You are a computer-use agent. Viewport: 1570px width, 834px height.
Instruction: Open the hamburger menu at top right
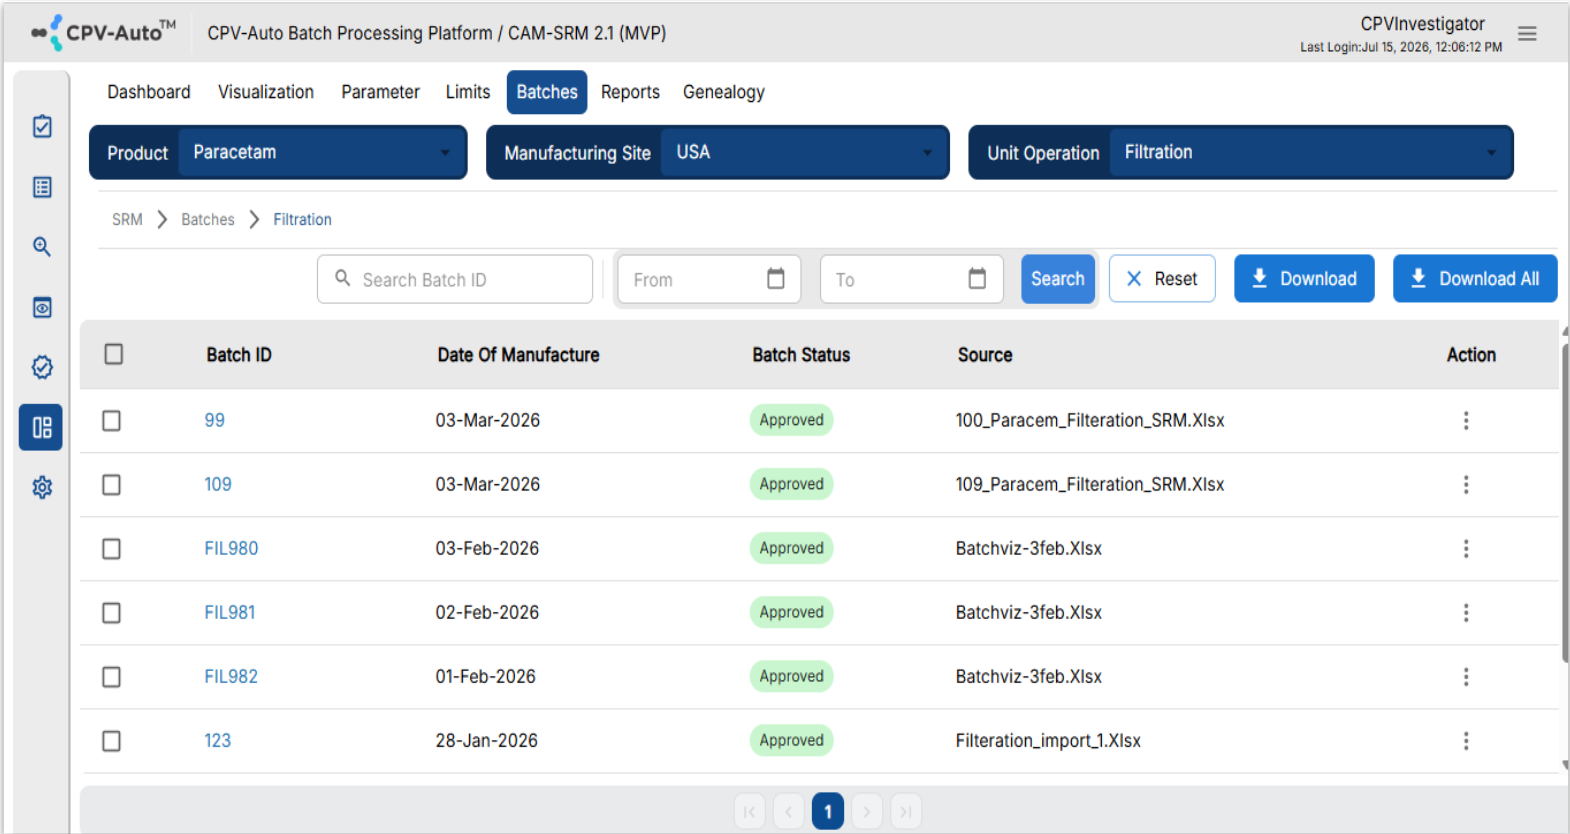tap(1527, 34)
